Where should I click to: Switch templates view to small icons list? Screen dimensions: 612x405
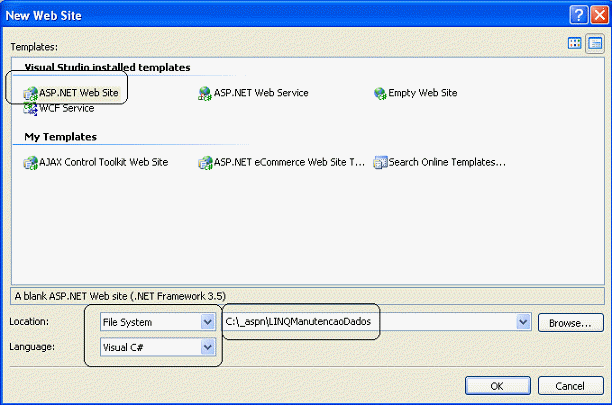(x=595, y=43)
